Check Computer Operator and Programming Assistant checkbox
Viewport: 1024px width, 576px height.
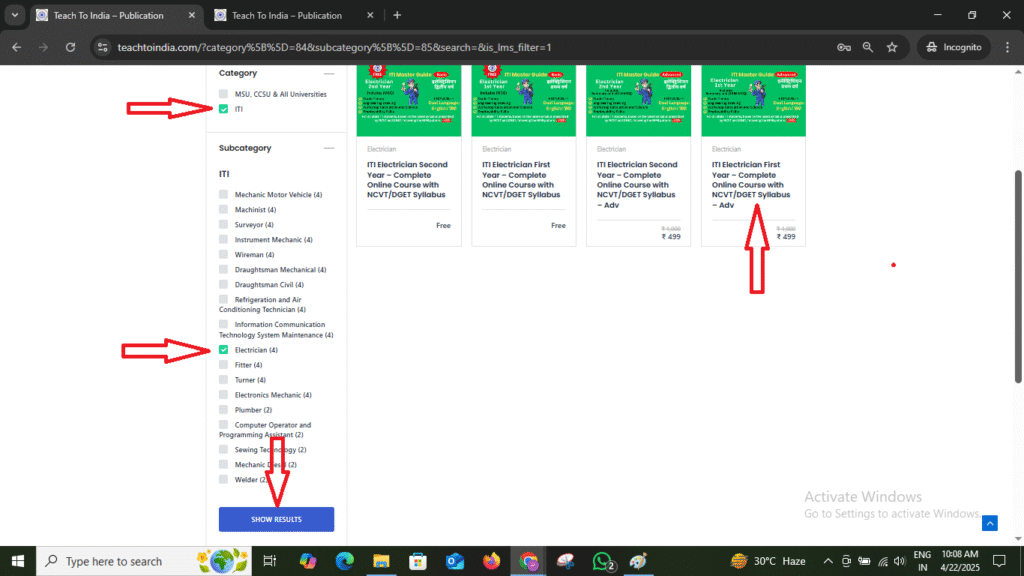pyautogui.click(x=223, y=425)
